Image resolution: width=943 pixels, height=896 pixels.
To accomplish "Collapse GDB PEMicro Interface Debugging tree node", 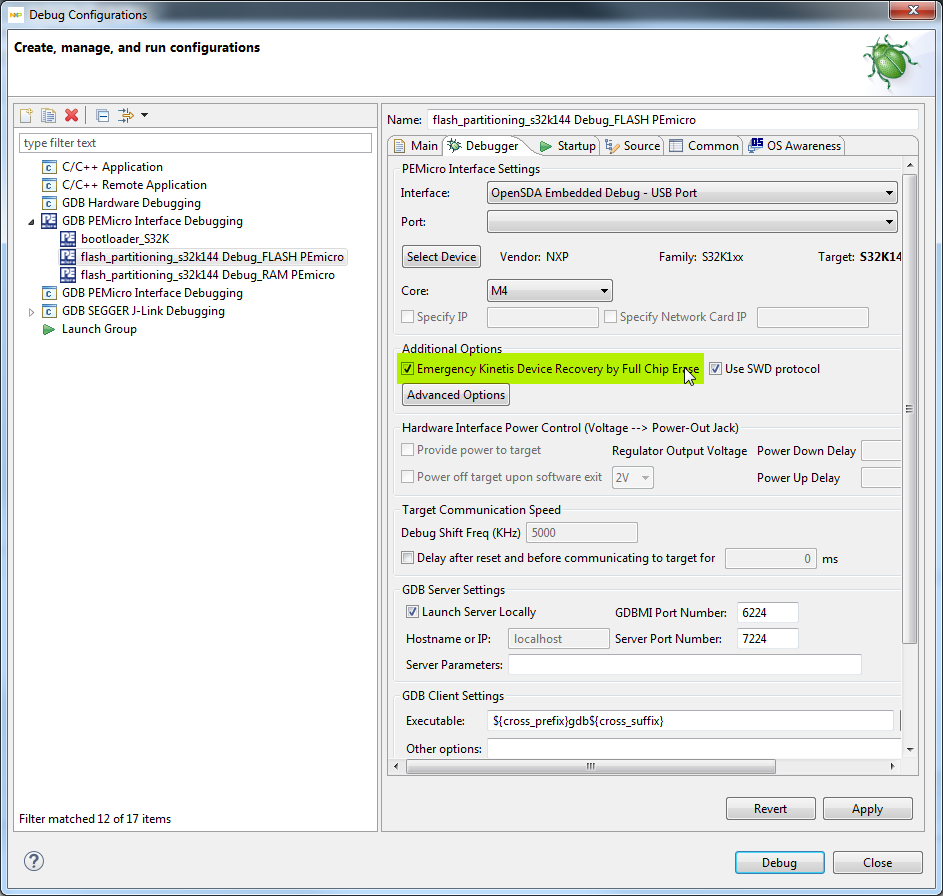I will (31, 222).
